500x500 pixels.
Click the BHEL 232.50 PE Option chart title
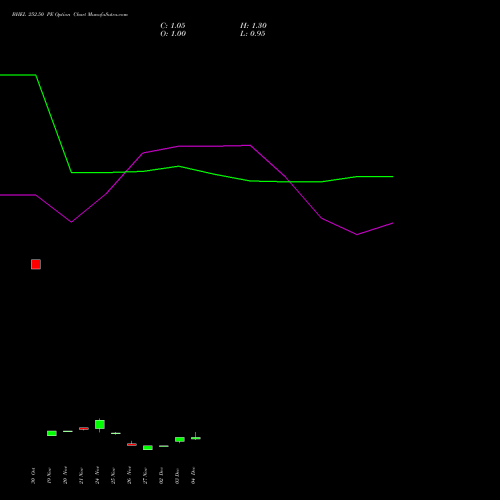(70, 14)
